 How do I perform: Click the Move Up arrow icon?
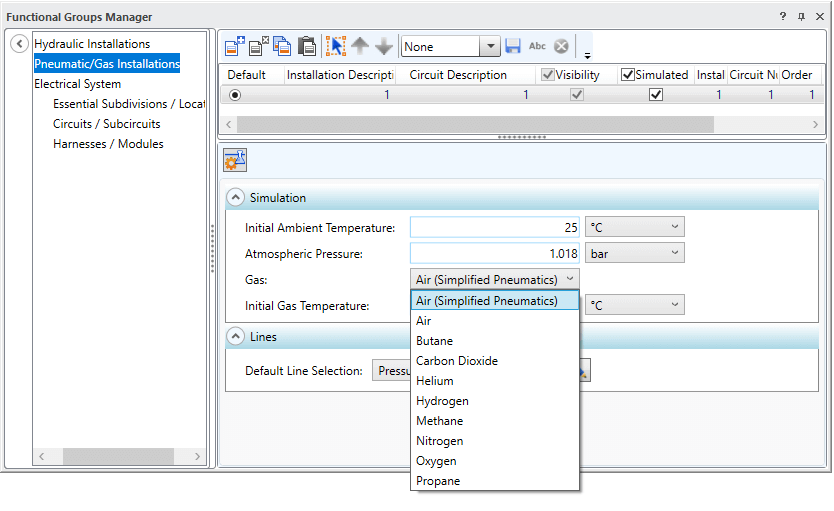pyautogui.click(x=360, y=46)
